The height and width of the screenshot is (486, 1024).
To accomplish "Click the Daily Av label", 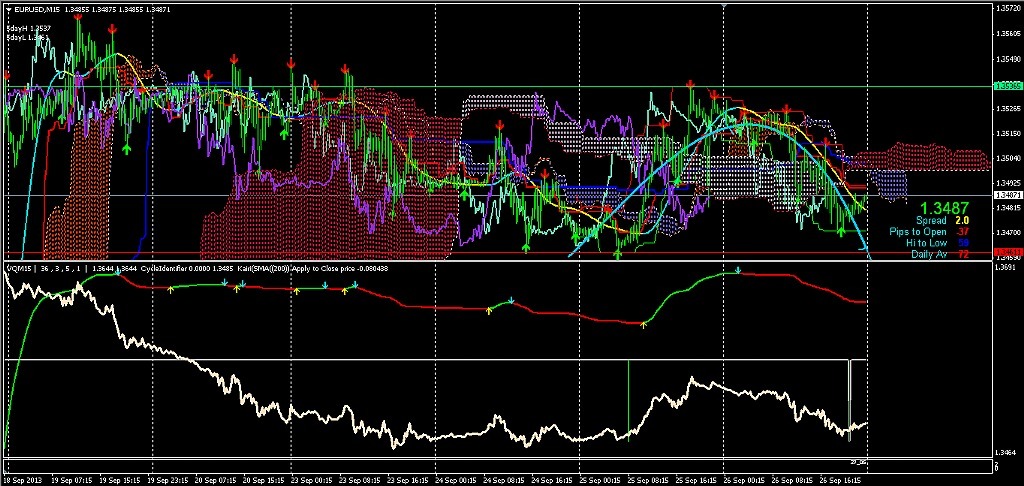I will 929,254.
